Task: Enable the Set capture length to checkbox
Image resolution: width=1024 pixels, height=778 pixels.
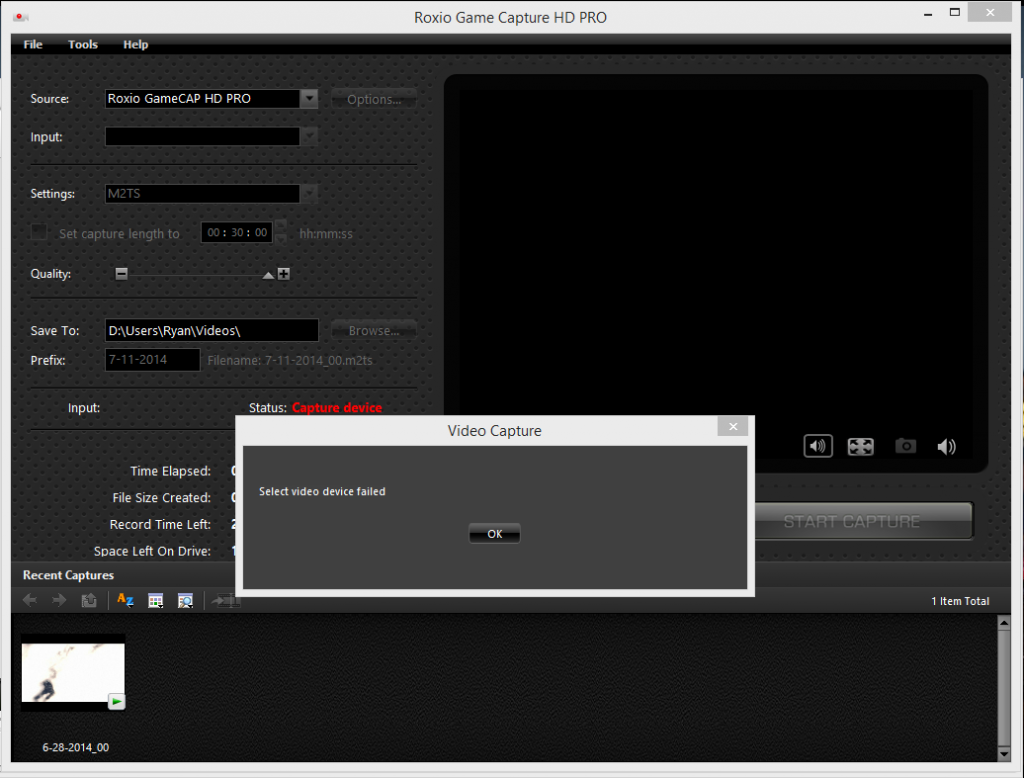Action: (39, 233)
